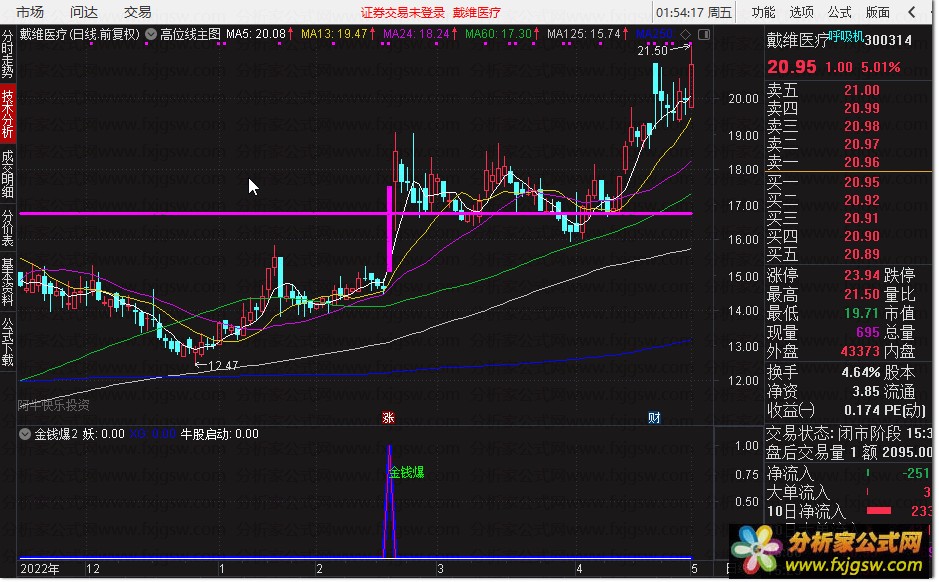Click 卖五 price 21.00
This screenshot has width=939, height=582.
[862, 90]
